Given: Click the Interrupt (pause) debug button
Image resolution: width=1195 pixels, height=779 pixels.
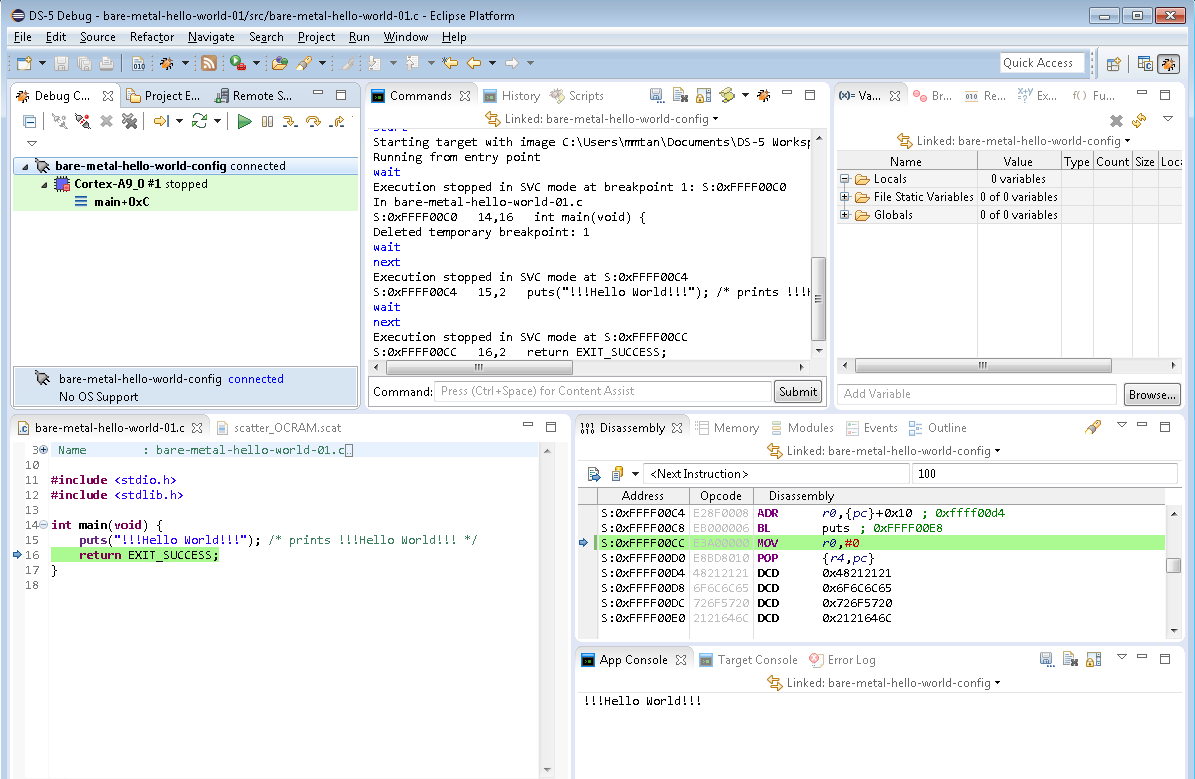Looking at the screenshot, I should tap(267, 121).
